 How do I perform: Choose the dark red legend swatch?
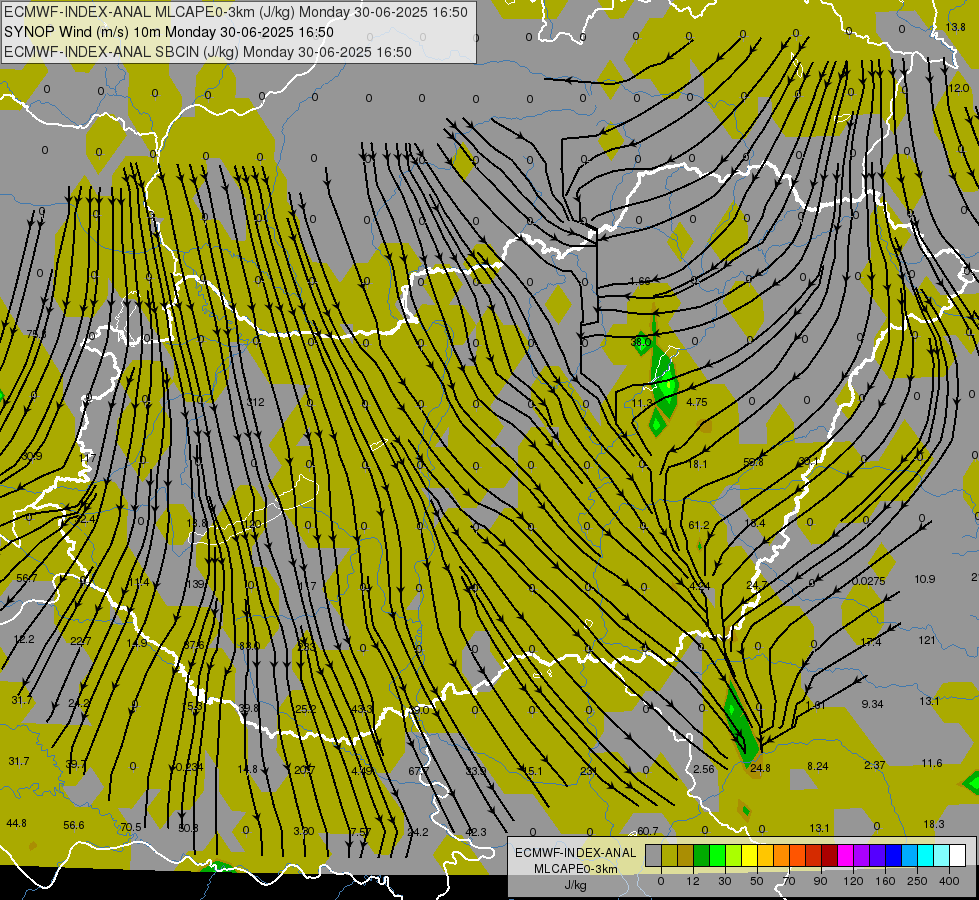point(829,855)
